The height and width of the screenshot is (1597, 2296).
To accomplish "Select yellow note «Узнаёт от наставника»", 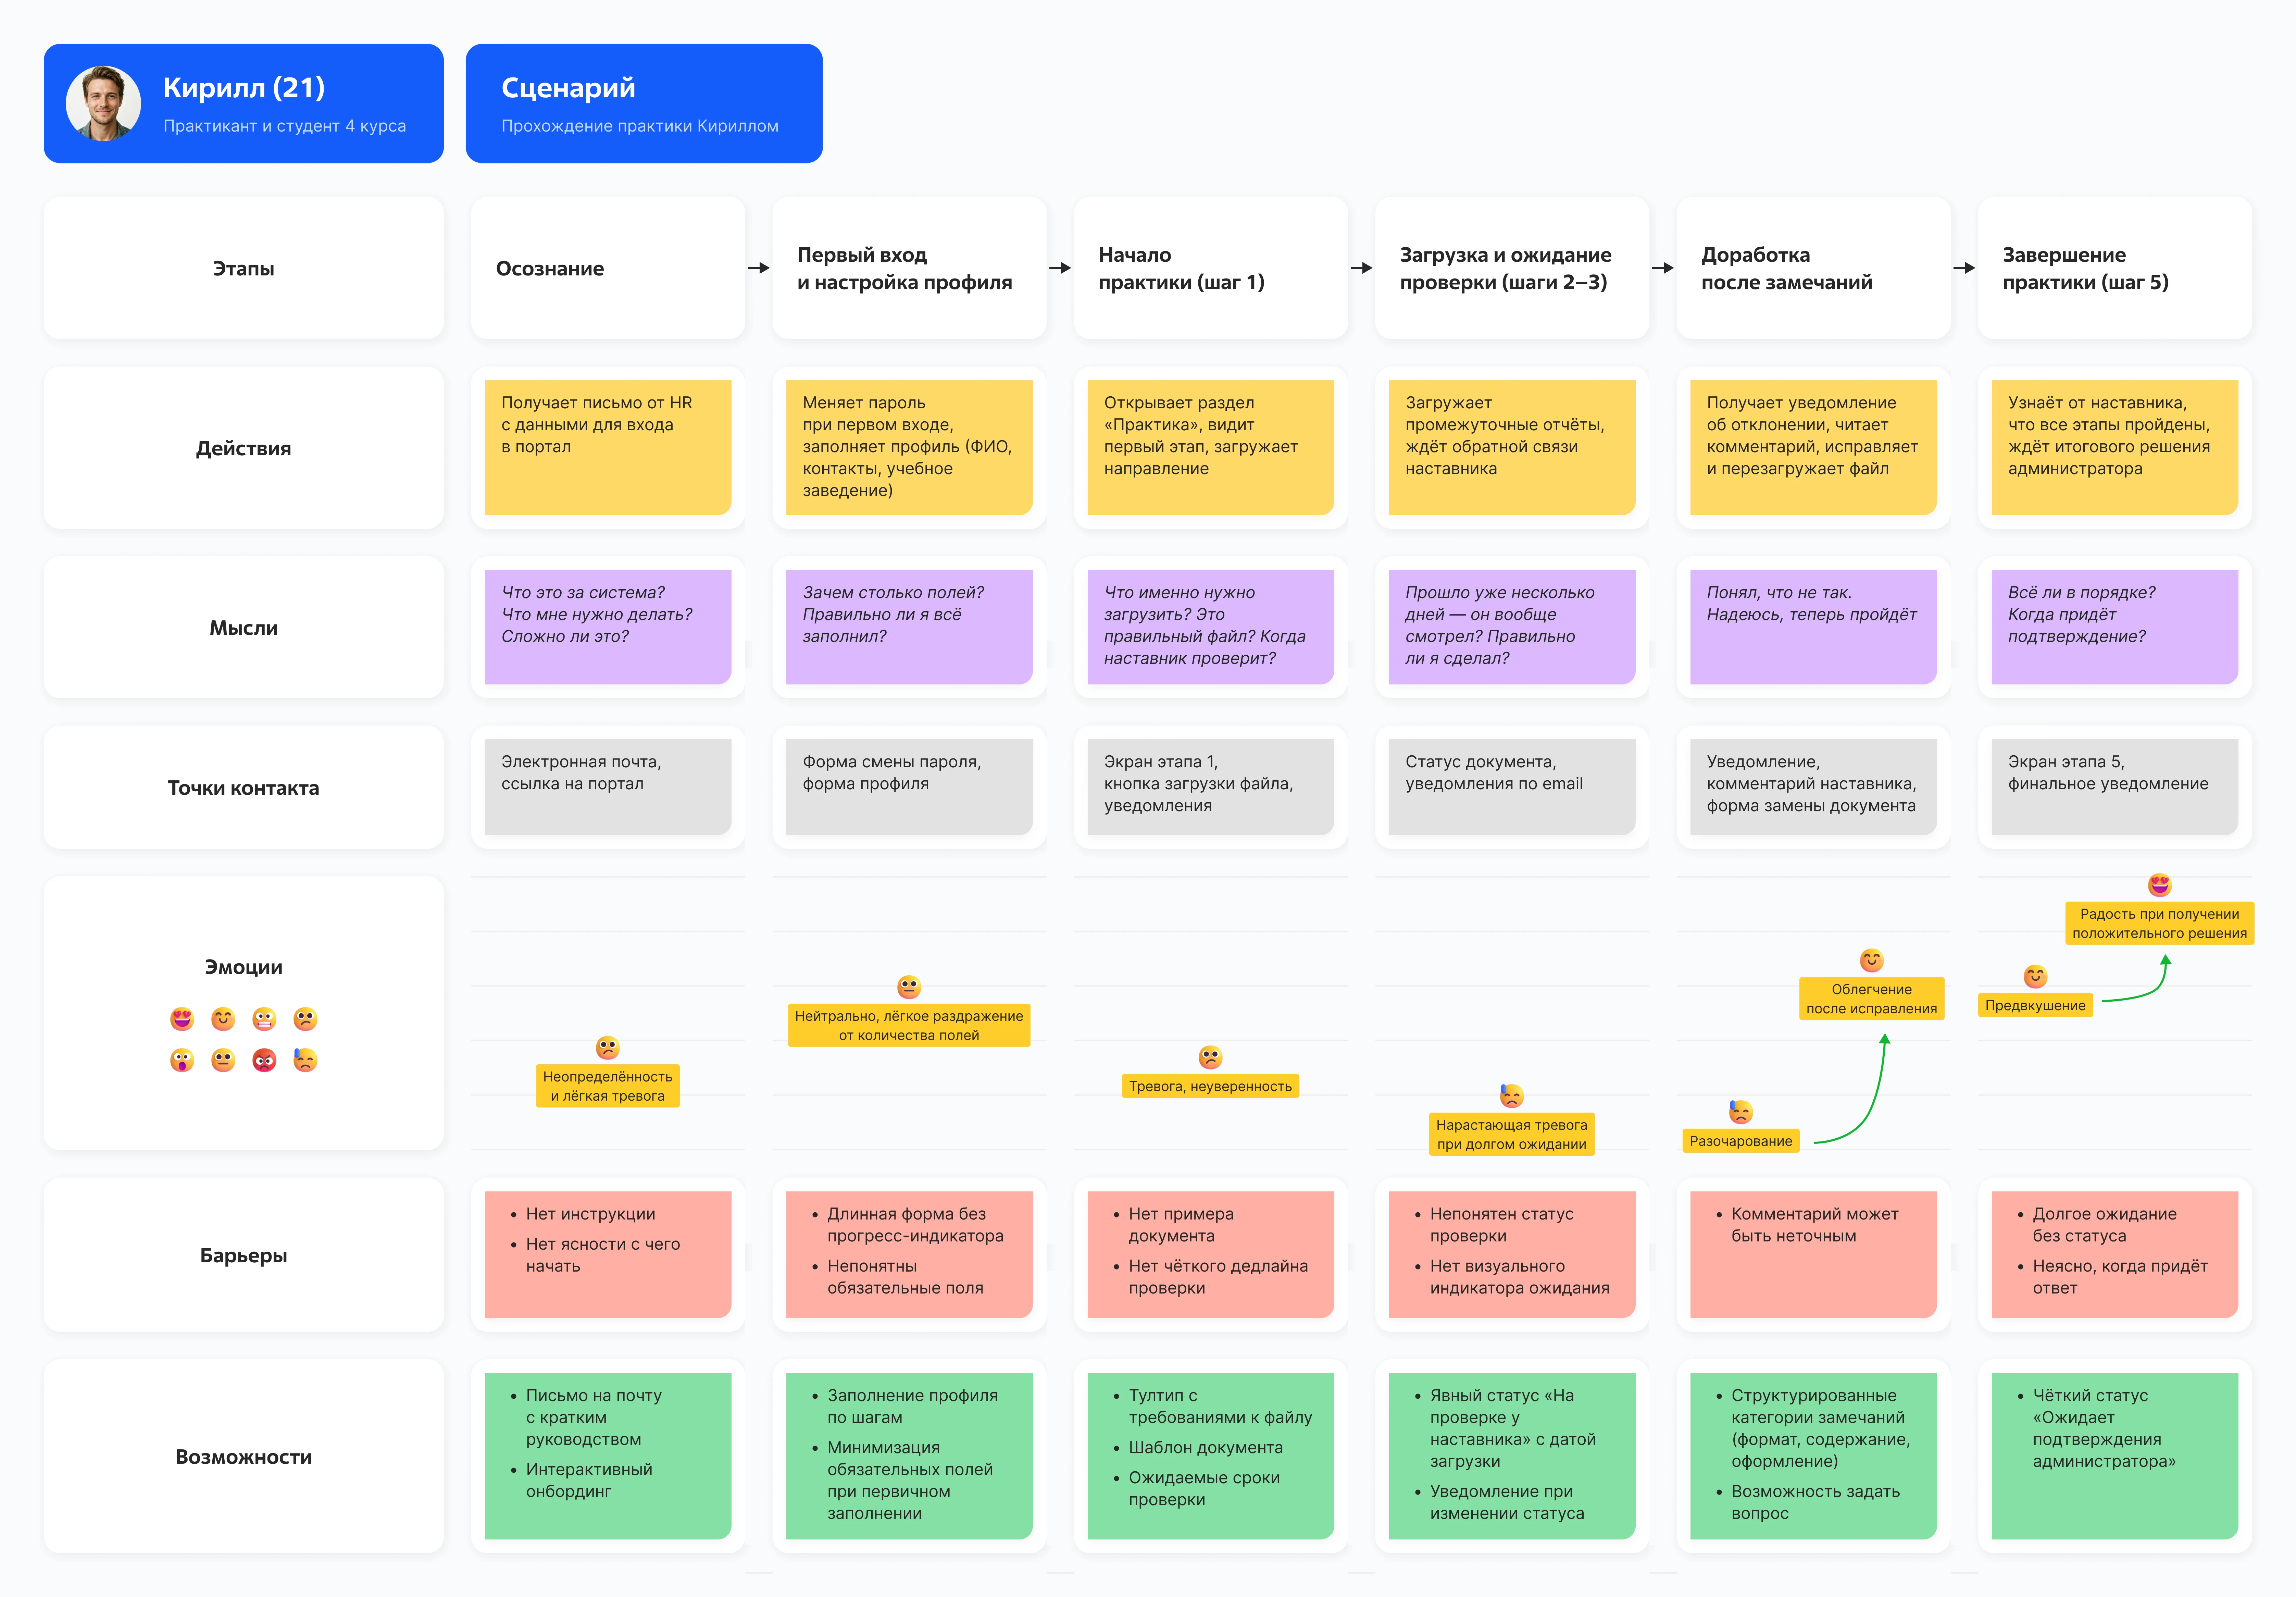I will coord(2115,448).
